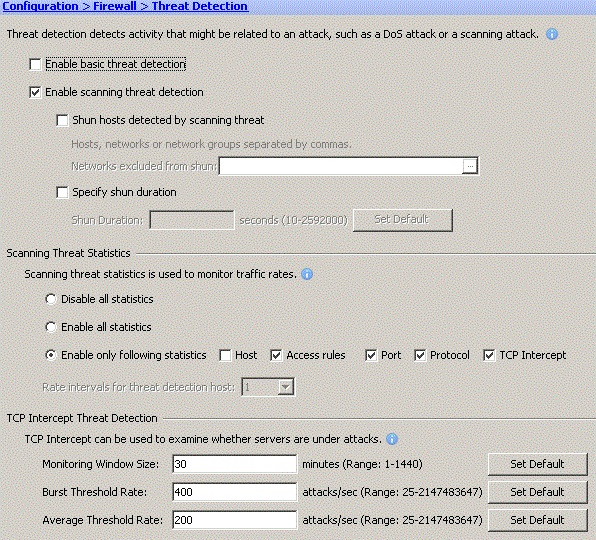The width and height of the screenshot is (596, 540).
Task: Click Set Default for Average Threshold Rate
Action: click(537, 520)
